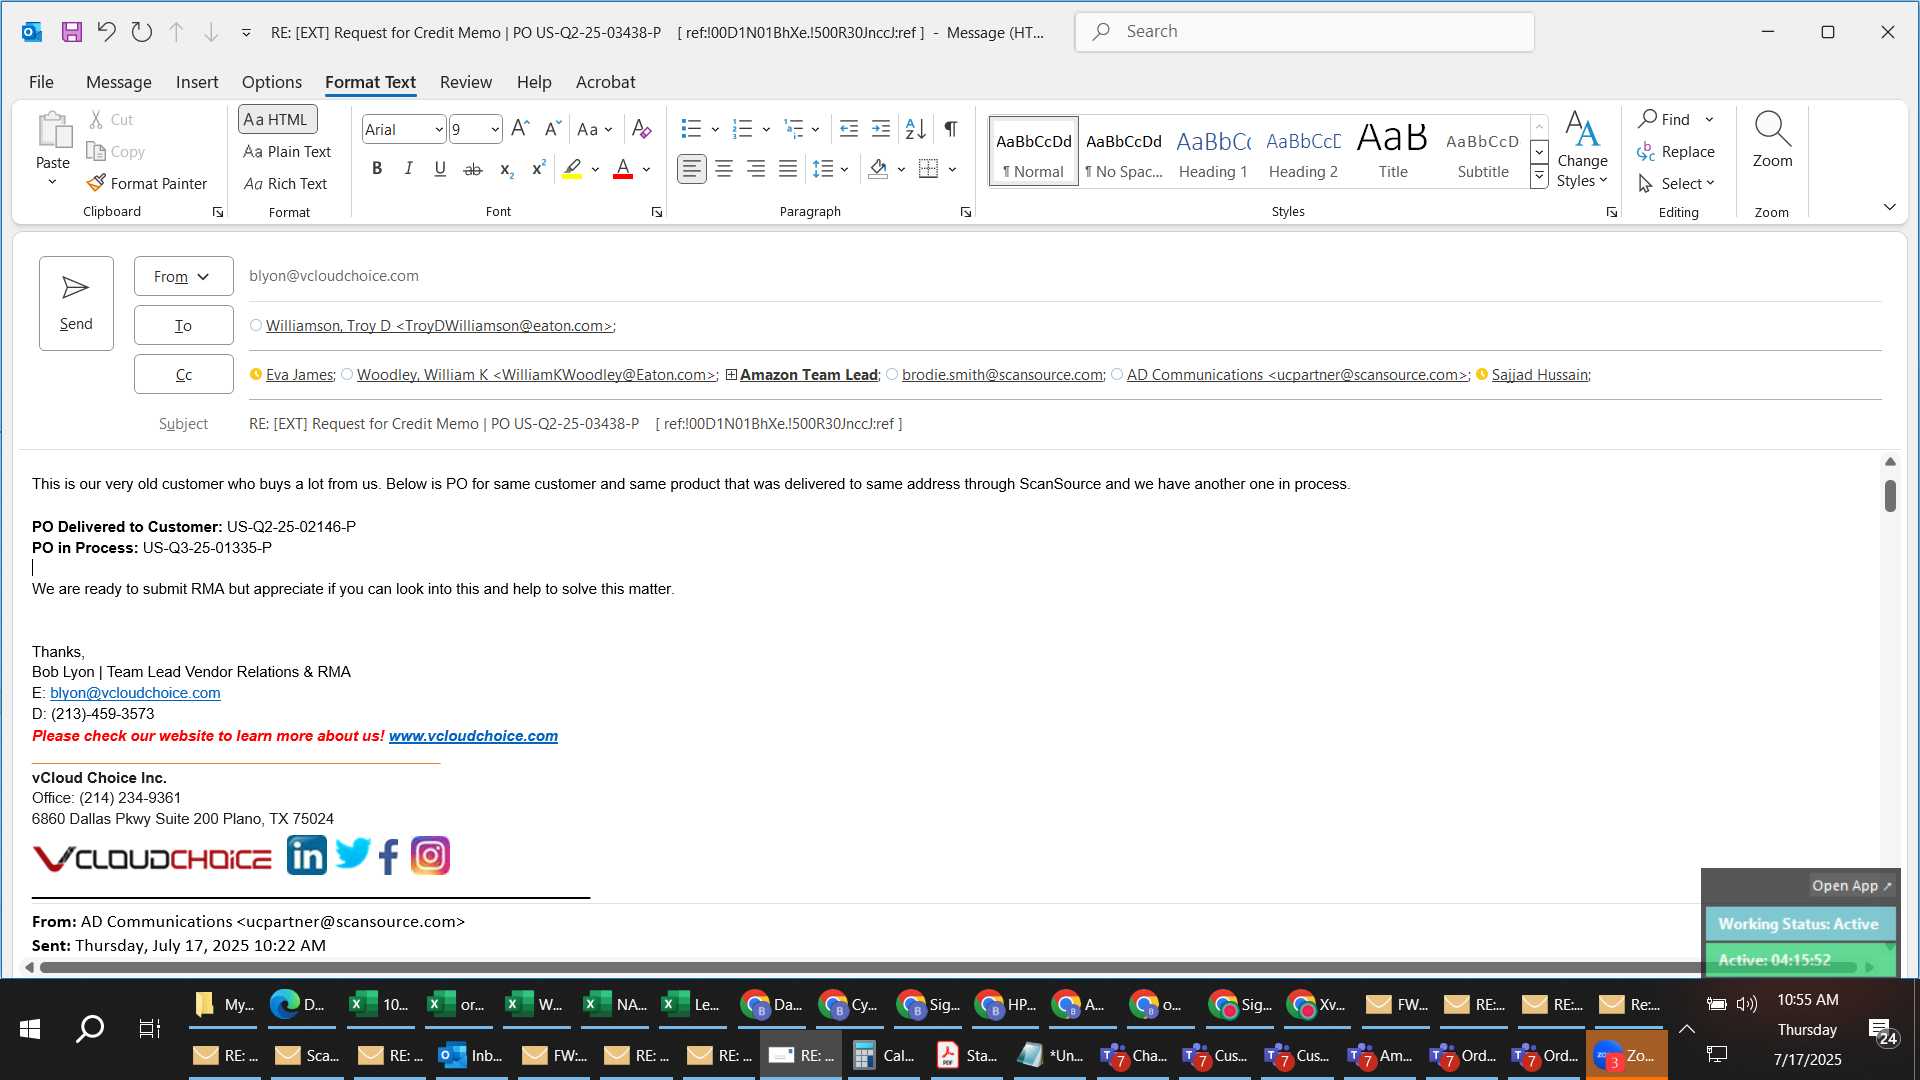
Task: Click in the Subject field
Action: (x=1064, y=424)
